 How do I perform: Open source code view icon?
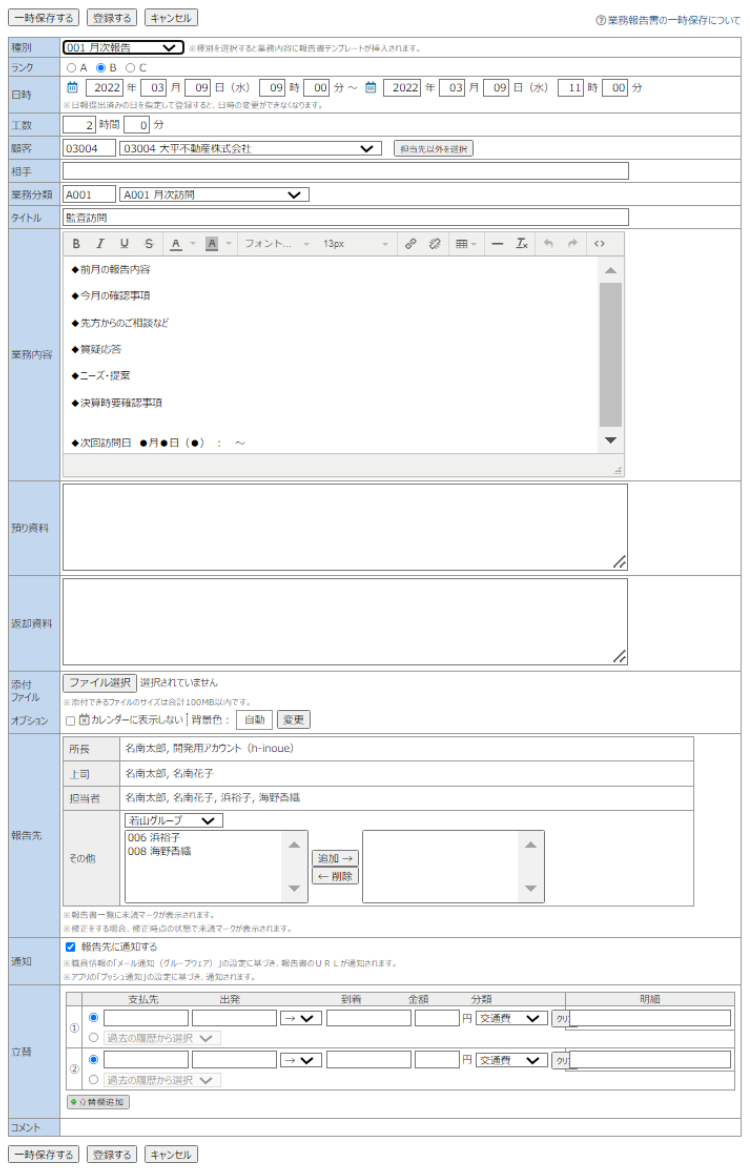click(599, 244)
